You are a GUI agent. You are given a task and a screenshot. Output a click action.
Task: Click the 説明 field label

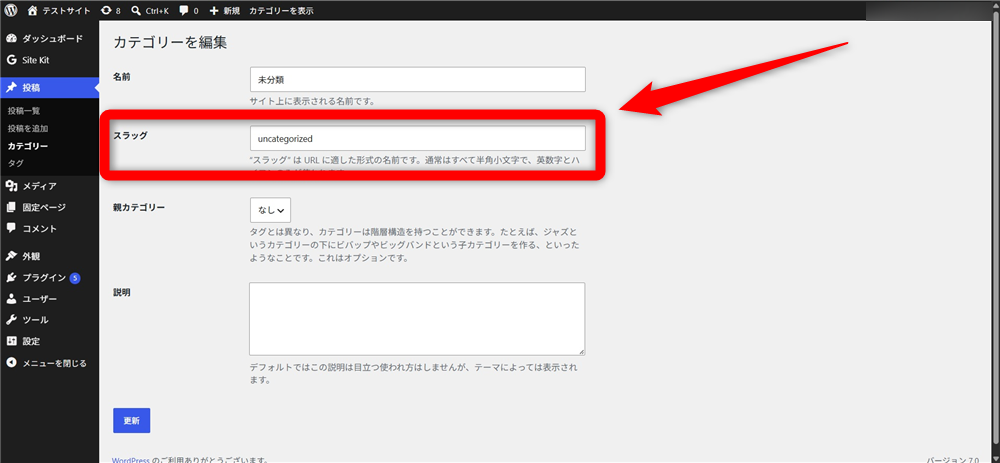(x=121, y=292)
